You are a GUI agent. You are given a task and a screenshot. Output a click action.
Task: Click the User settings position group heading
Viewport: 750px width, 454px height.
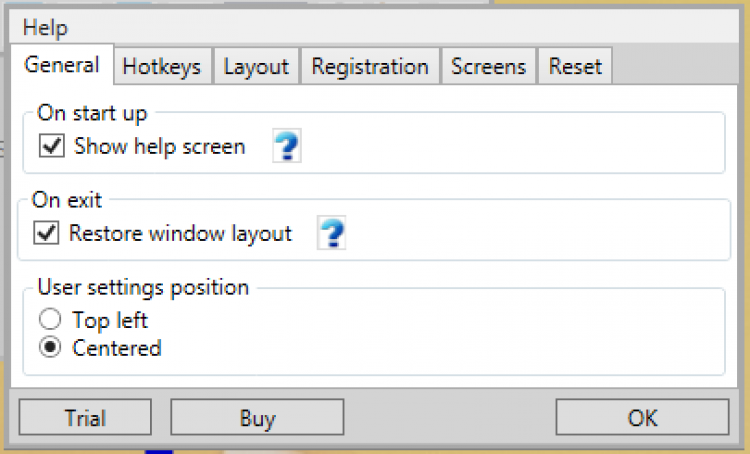point(143,287)
